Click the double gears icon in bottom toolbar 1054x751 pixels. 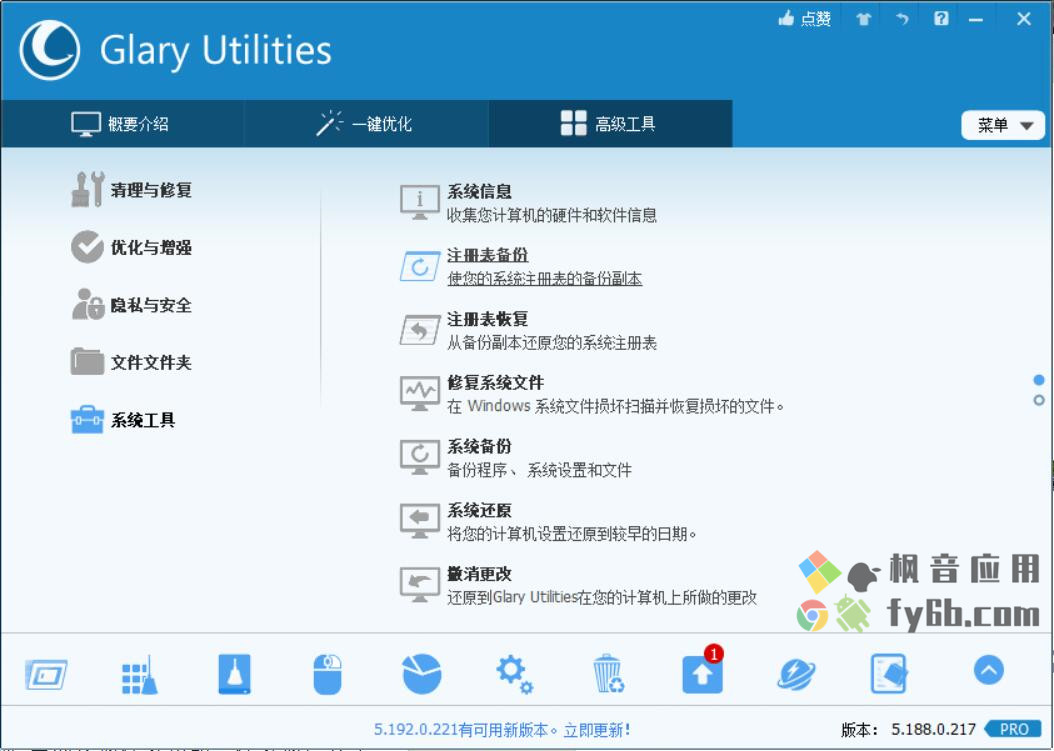[x=515, y=674]
